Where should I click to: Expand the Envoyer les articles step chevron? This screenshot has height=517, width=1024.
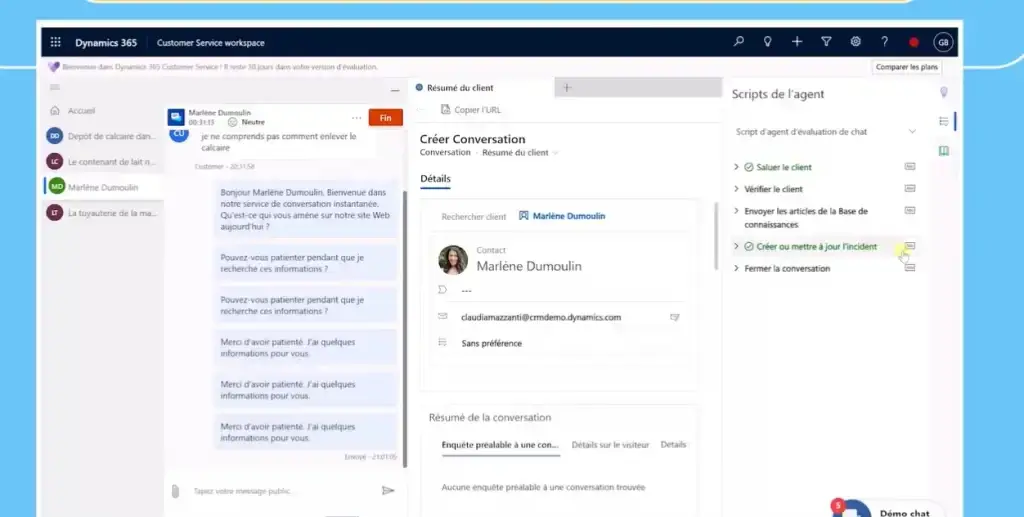coord(736,211)
